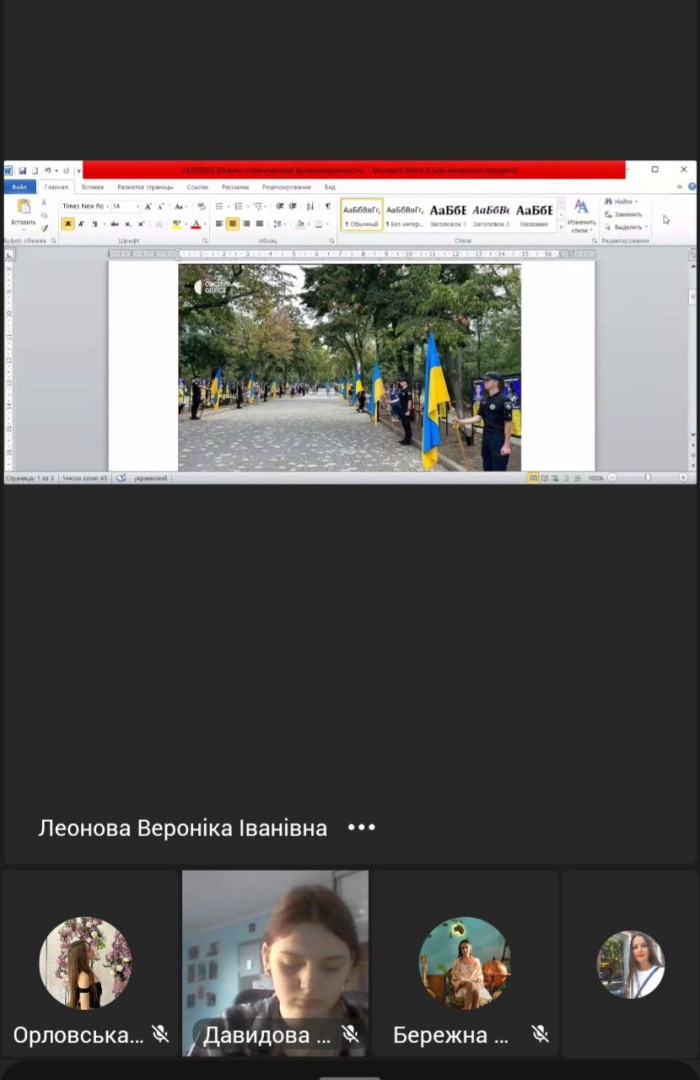Apply the Заголовок 1 heading style
Viewport: 700px width, 1080px height.
point(448,214)
